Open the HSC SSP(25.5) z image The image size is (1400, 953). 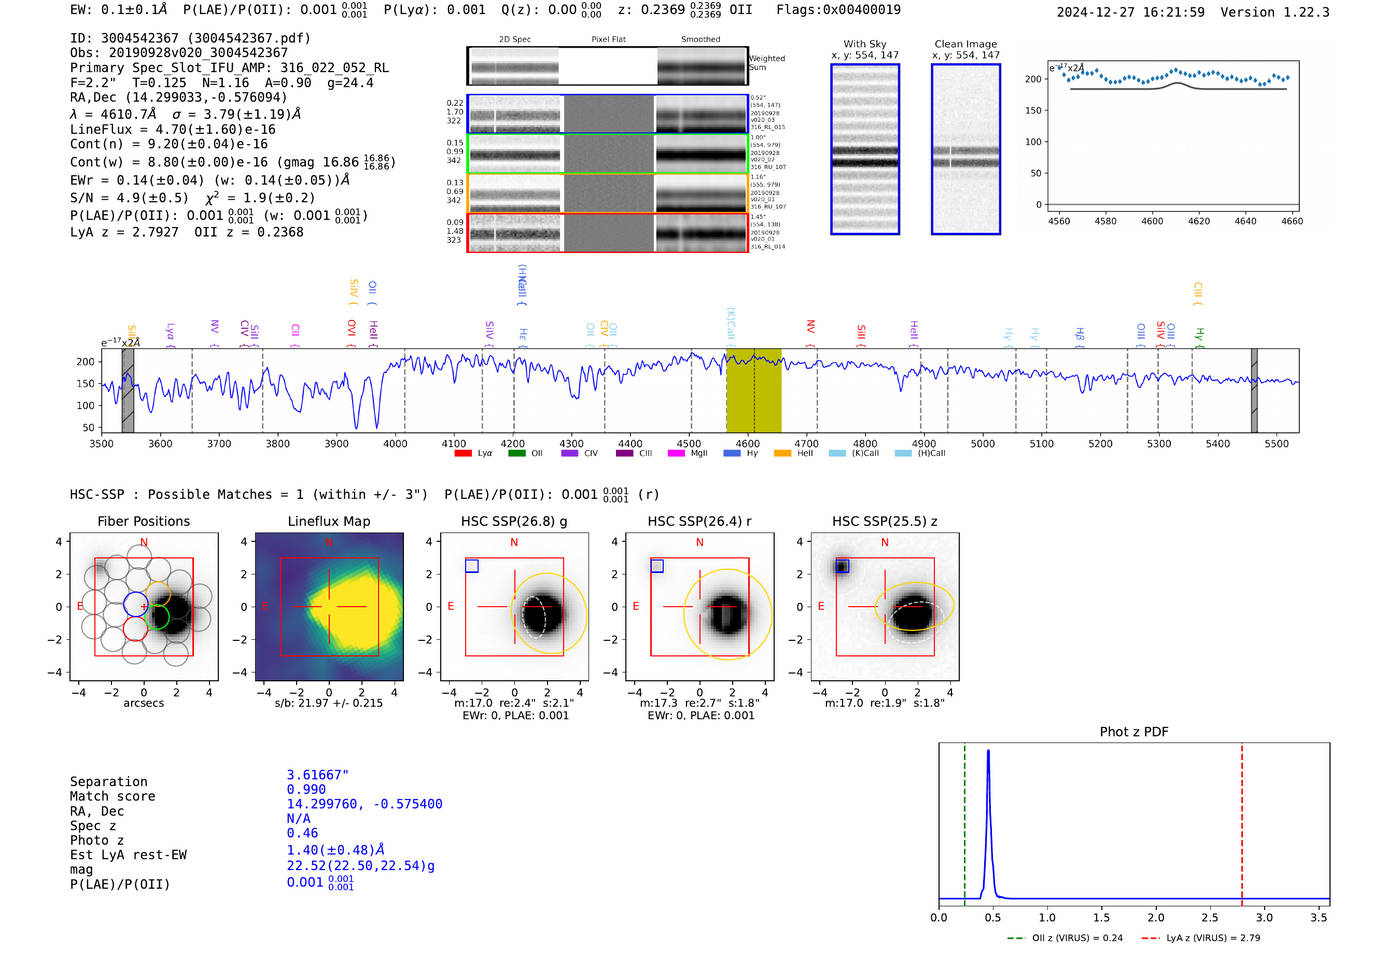(885, 607)
